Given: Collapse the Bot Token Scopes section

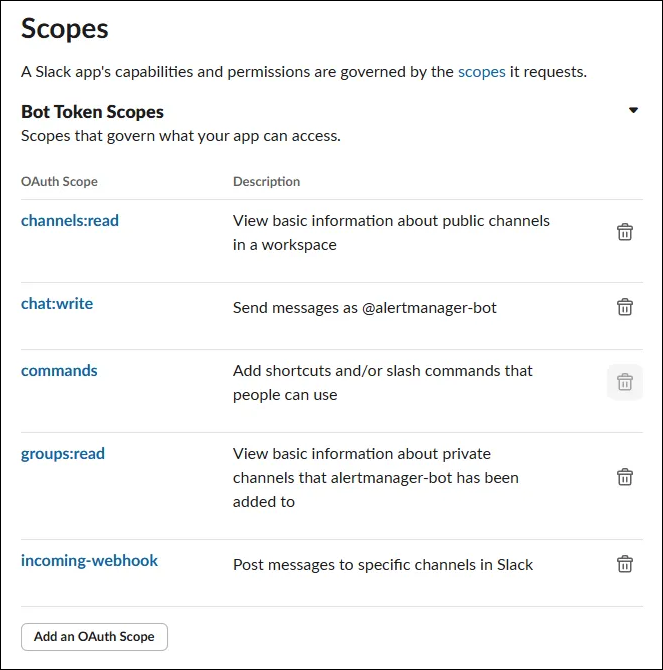Looking at the screenshot, I should pos(633,111).
